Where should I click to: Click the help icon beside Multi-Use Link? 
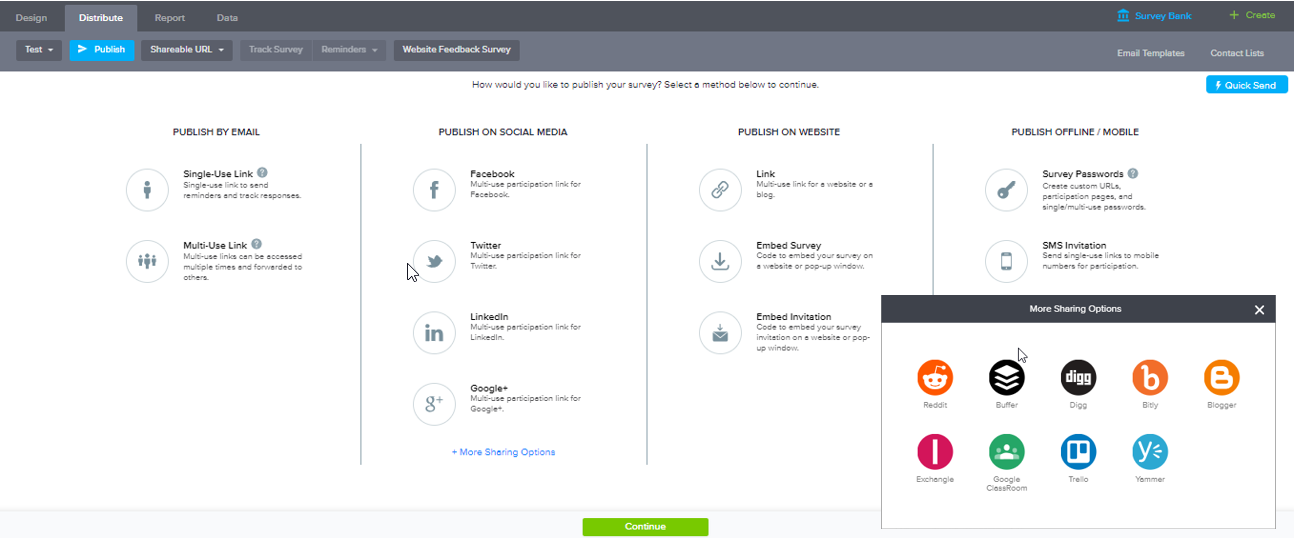[x=257, y=244]
